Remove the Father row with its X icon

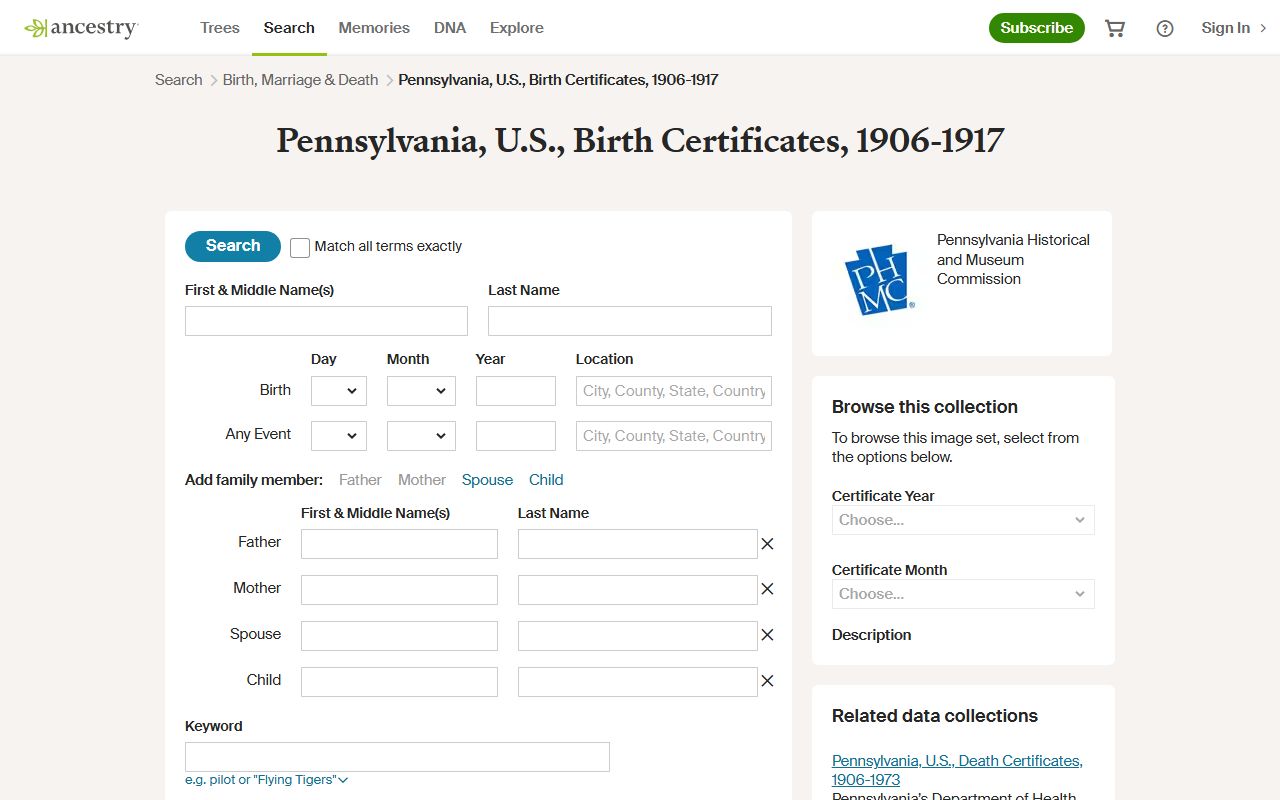click(x=767, y=544)
